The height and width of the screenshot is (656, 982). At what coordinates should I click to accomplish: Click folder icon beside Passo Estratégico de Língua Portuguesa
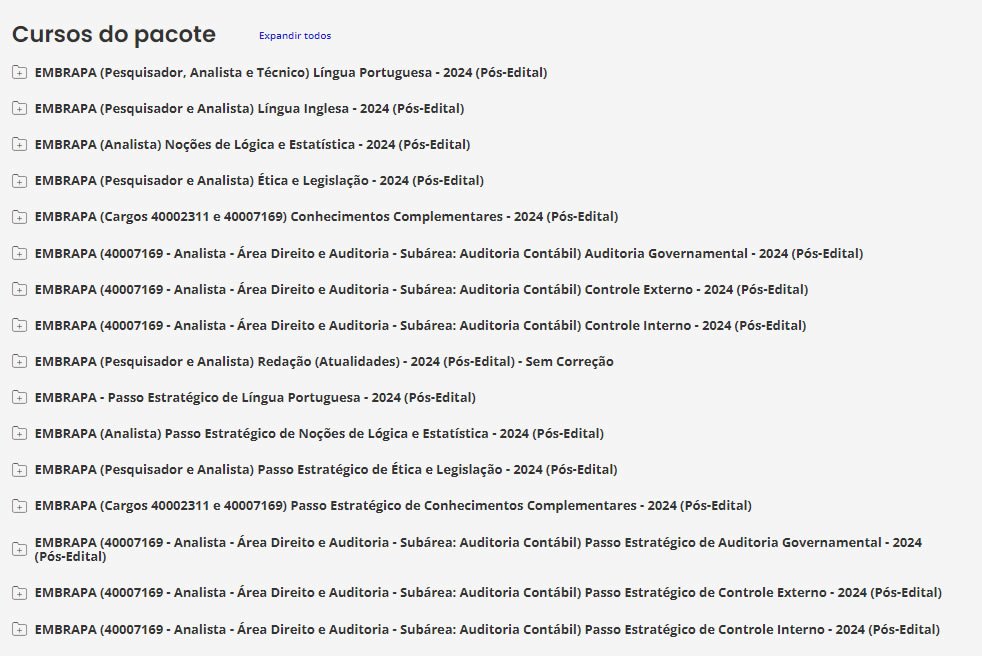(x=19, y=397)
